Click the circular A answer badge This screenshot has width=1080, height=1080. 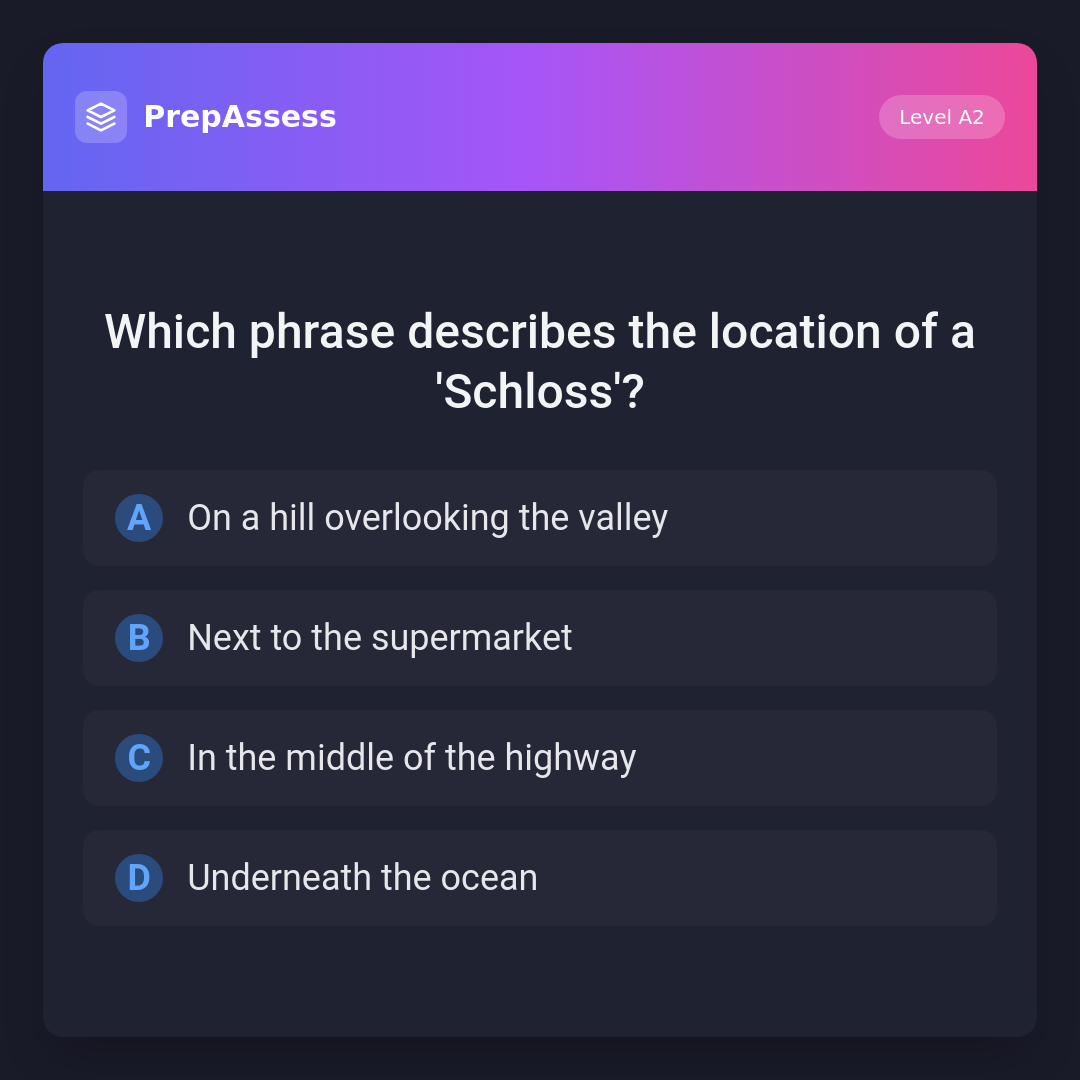click(139, 518)
